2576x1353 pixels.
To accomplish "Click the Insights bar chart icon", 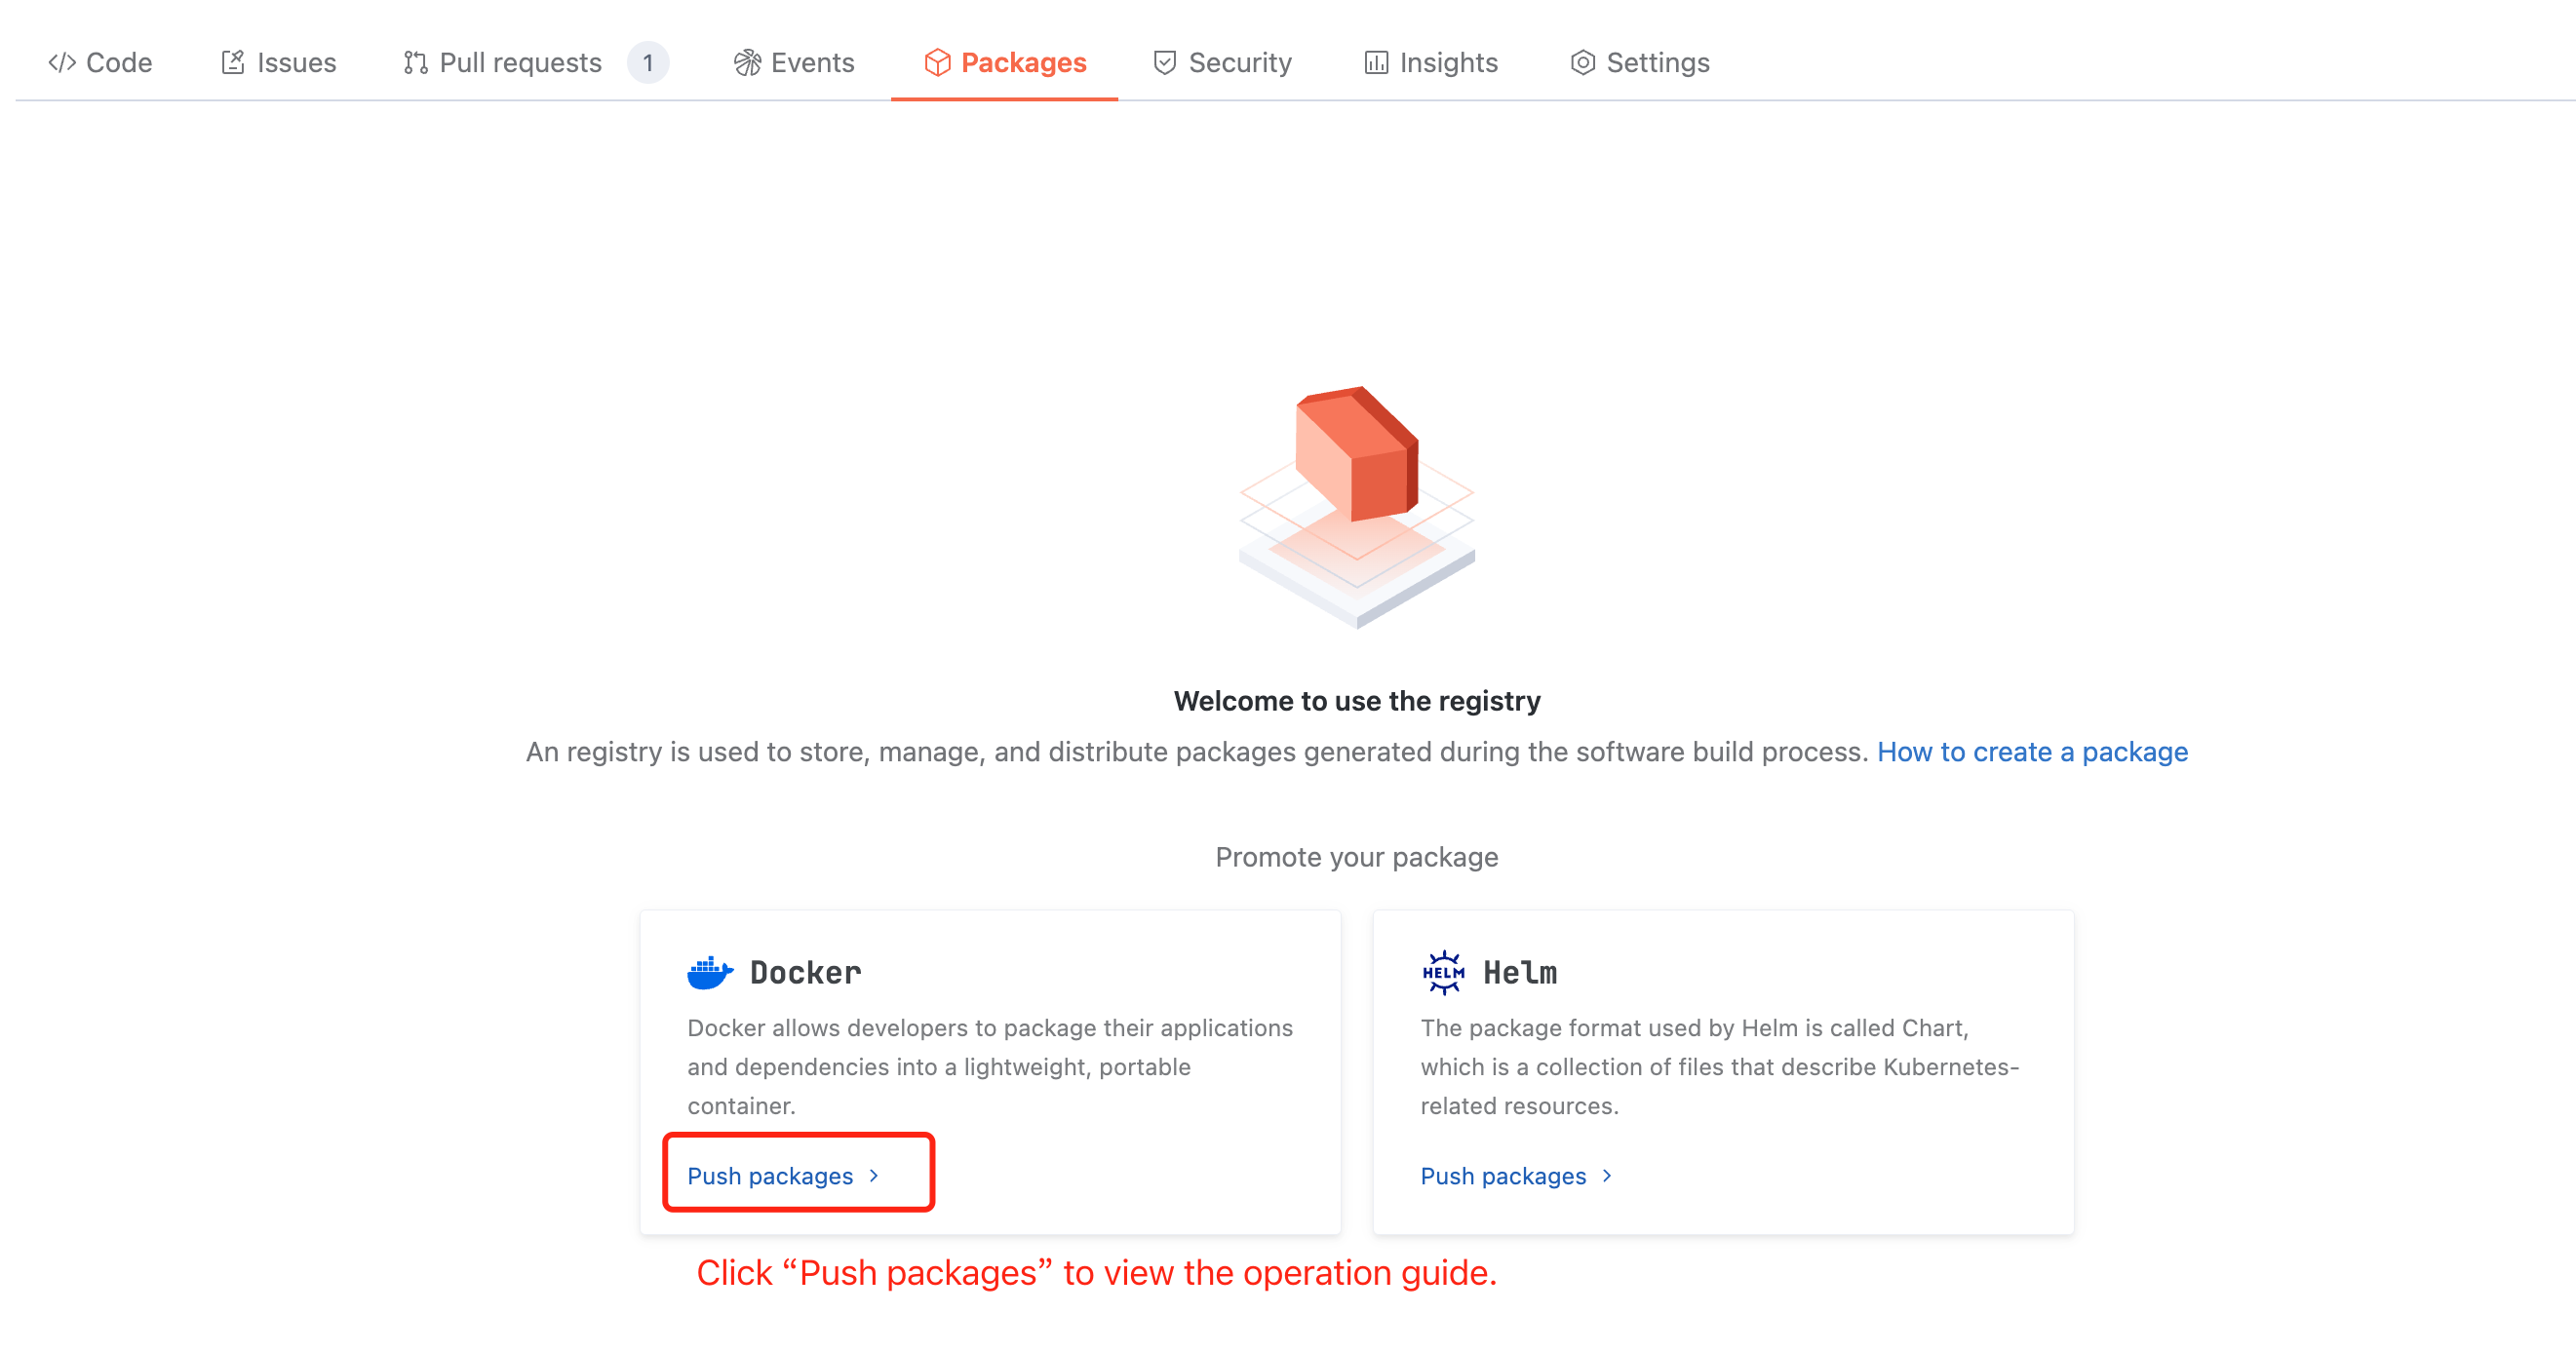I will pyautogui.click(x=1376, y=63).
